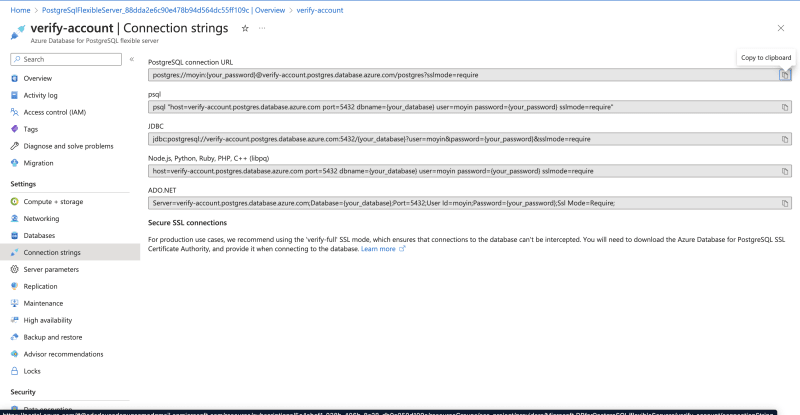The height and width of the screenshot is (415, 800).
Task: Click the Settings section heading
Action: click(23, 184)
